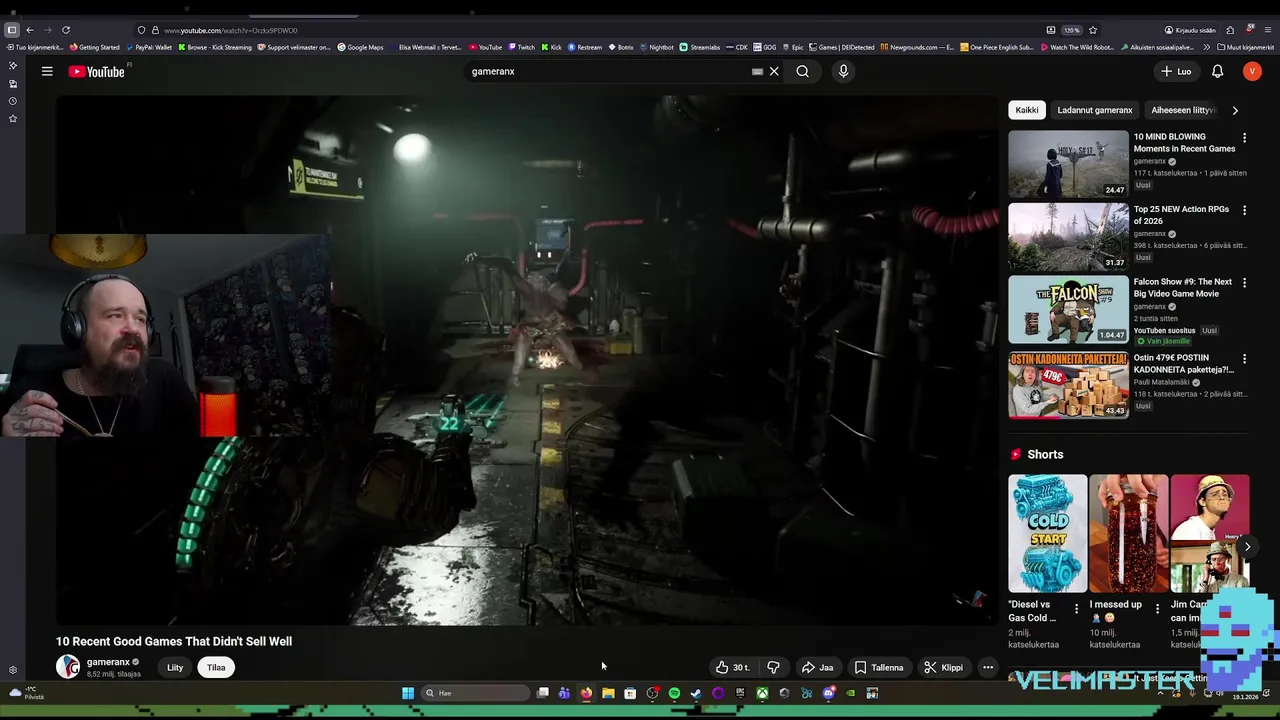This screenshot has width=1280, height=720.
Task: Open options for I messed up short
Action: tap(1158, 608)
